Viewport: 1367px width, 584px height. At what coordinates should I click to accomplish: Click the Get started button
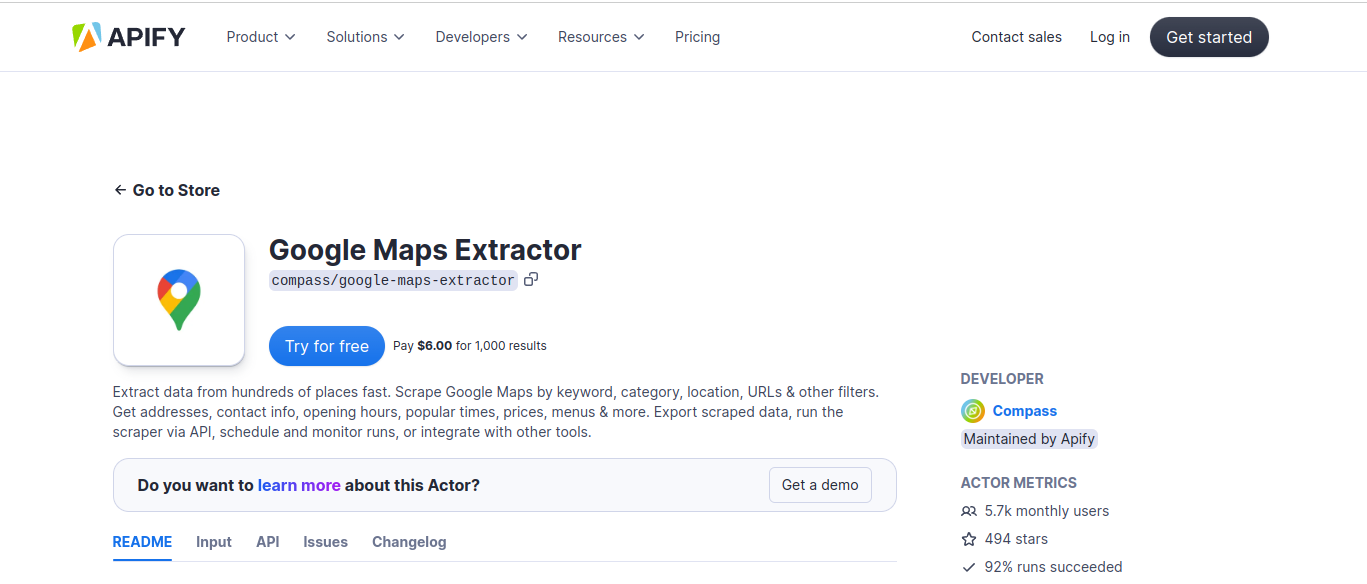(1208, 37)
